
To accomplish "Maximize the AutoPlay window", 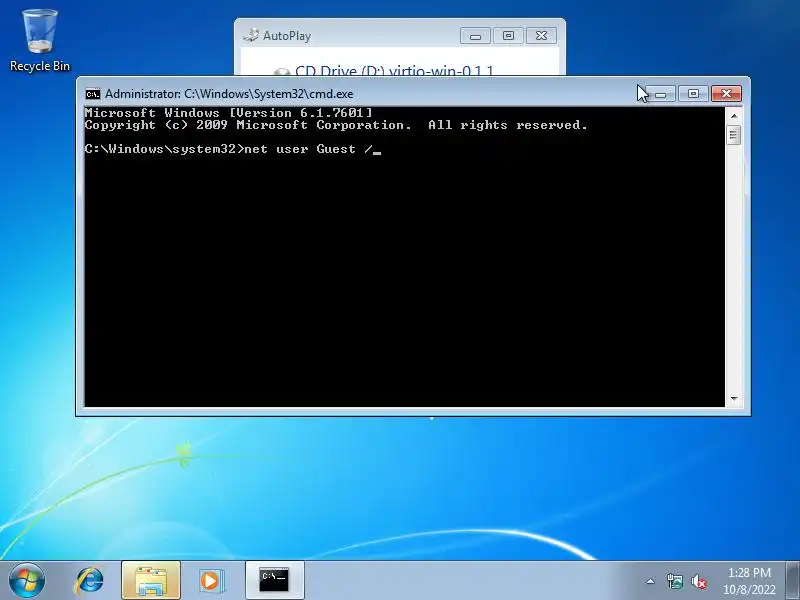I will (x=508, y=36).
